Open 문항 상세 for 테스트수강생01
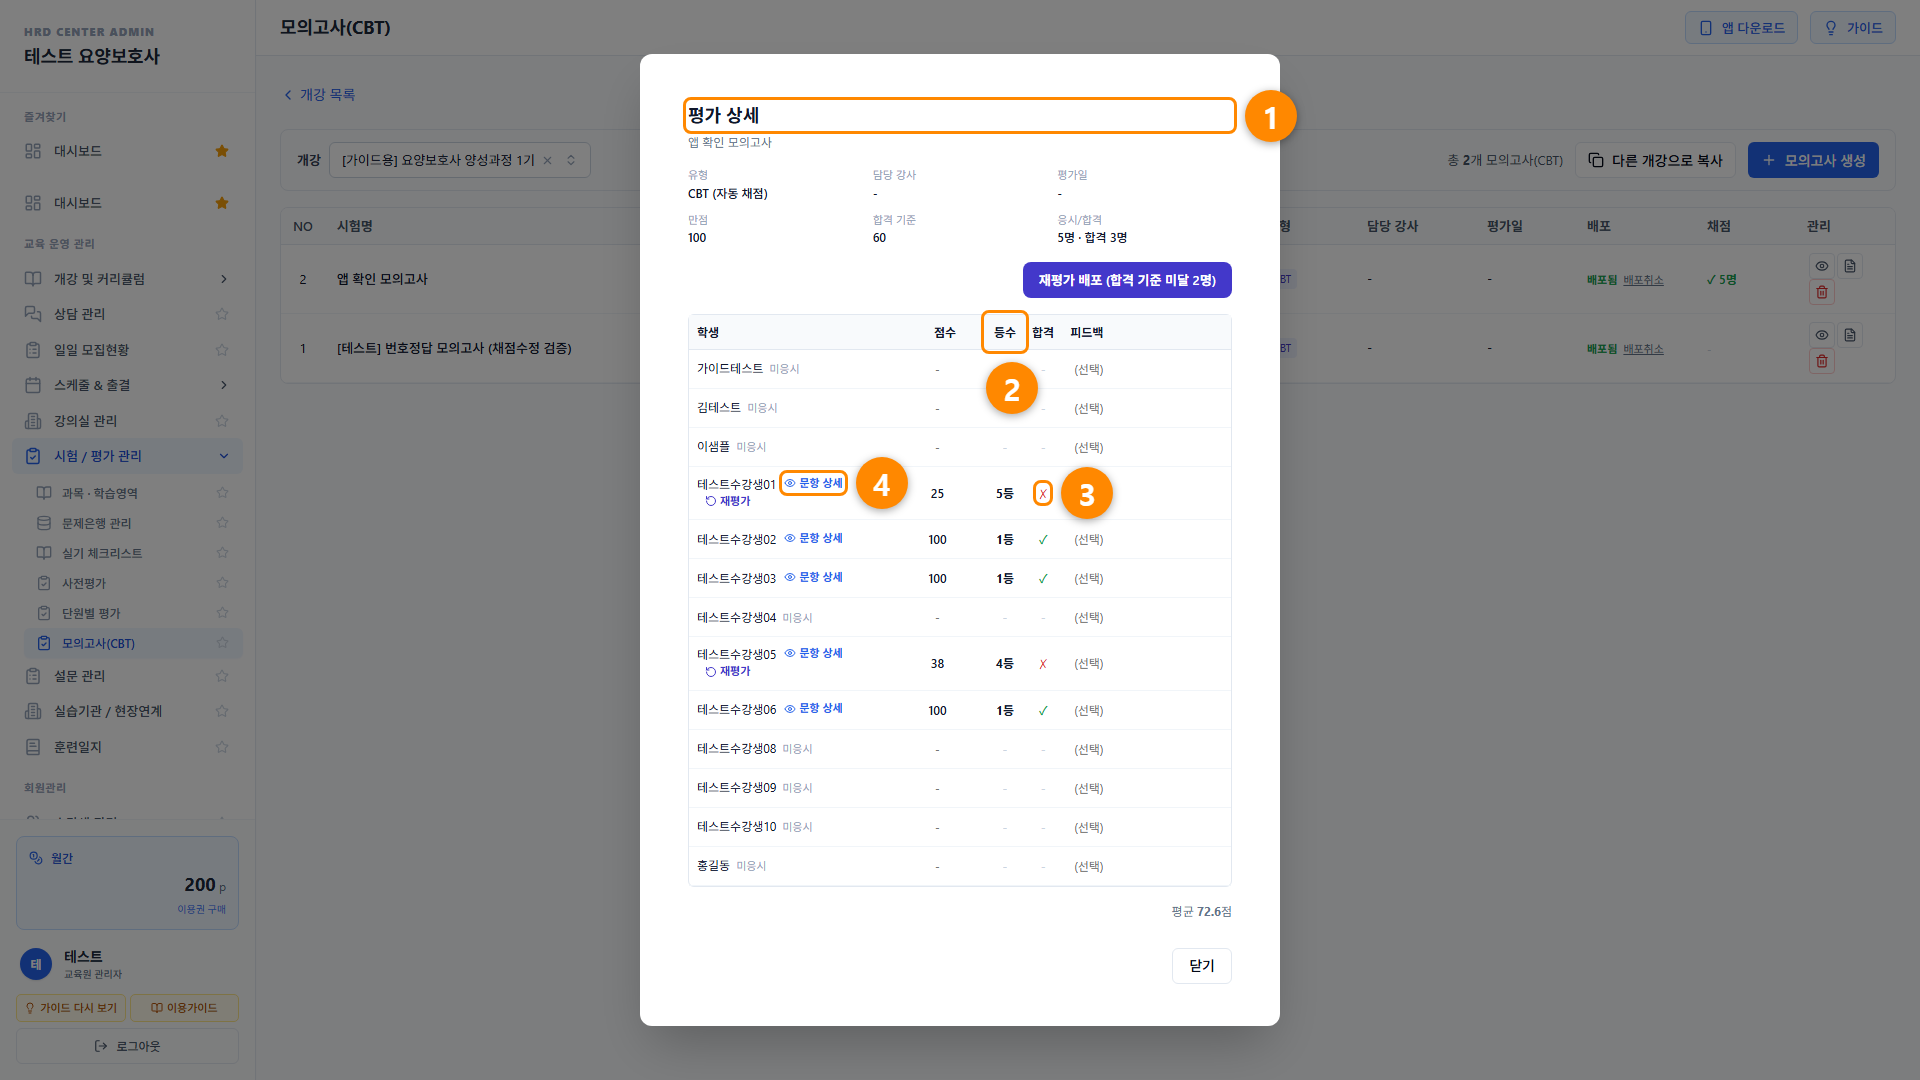The image size is (1920, 1080). tap(813, 483)
